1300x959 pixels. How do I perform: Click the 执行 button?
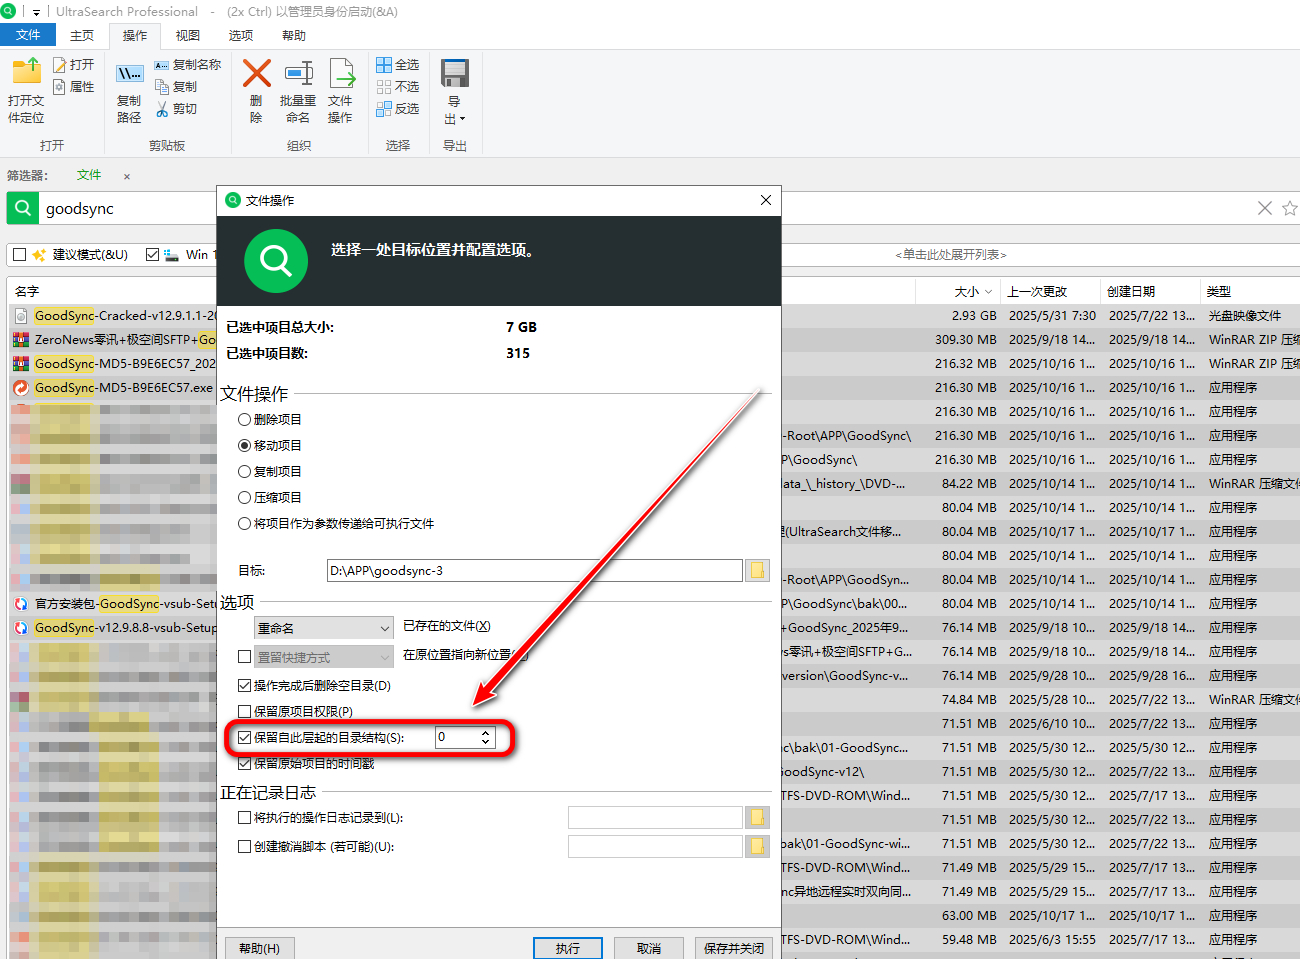tap(568, 948)
